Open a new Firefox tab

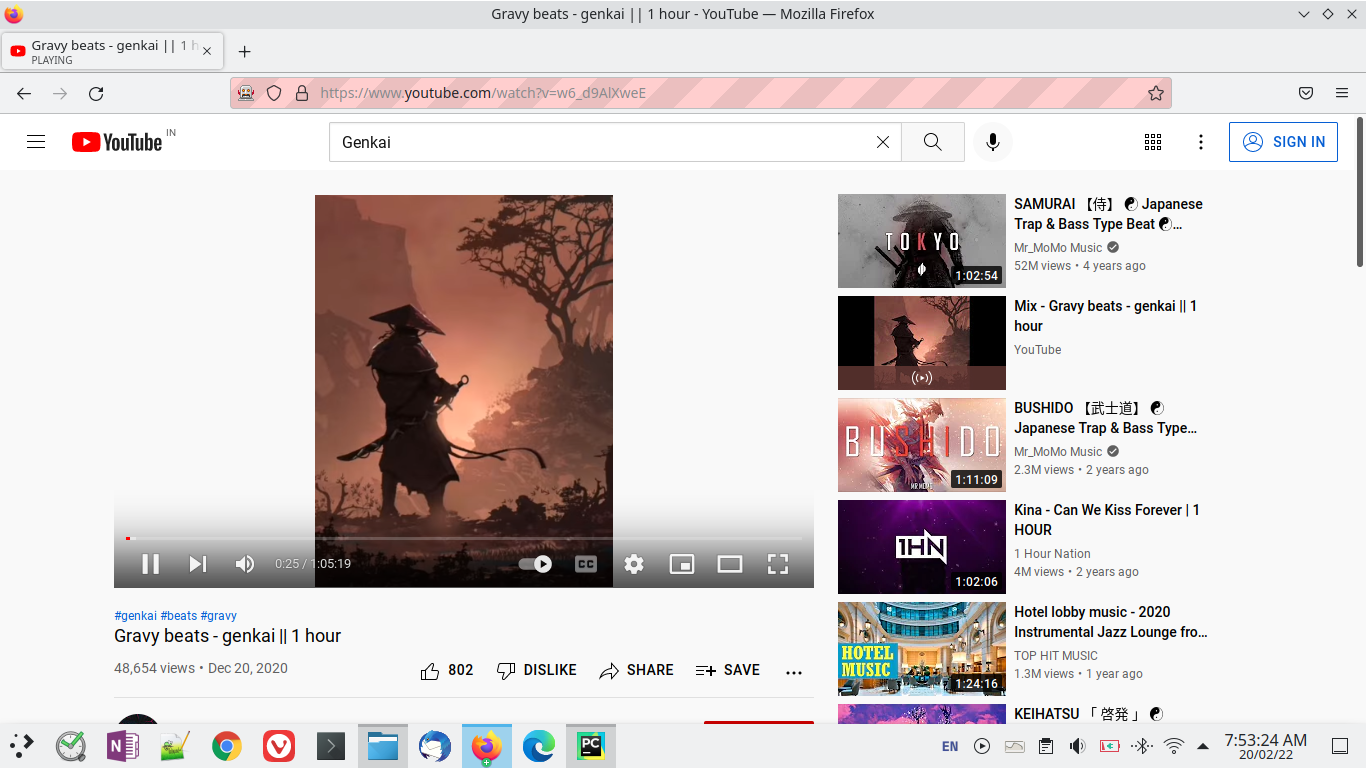click(x=244, y=51)
